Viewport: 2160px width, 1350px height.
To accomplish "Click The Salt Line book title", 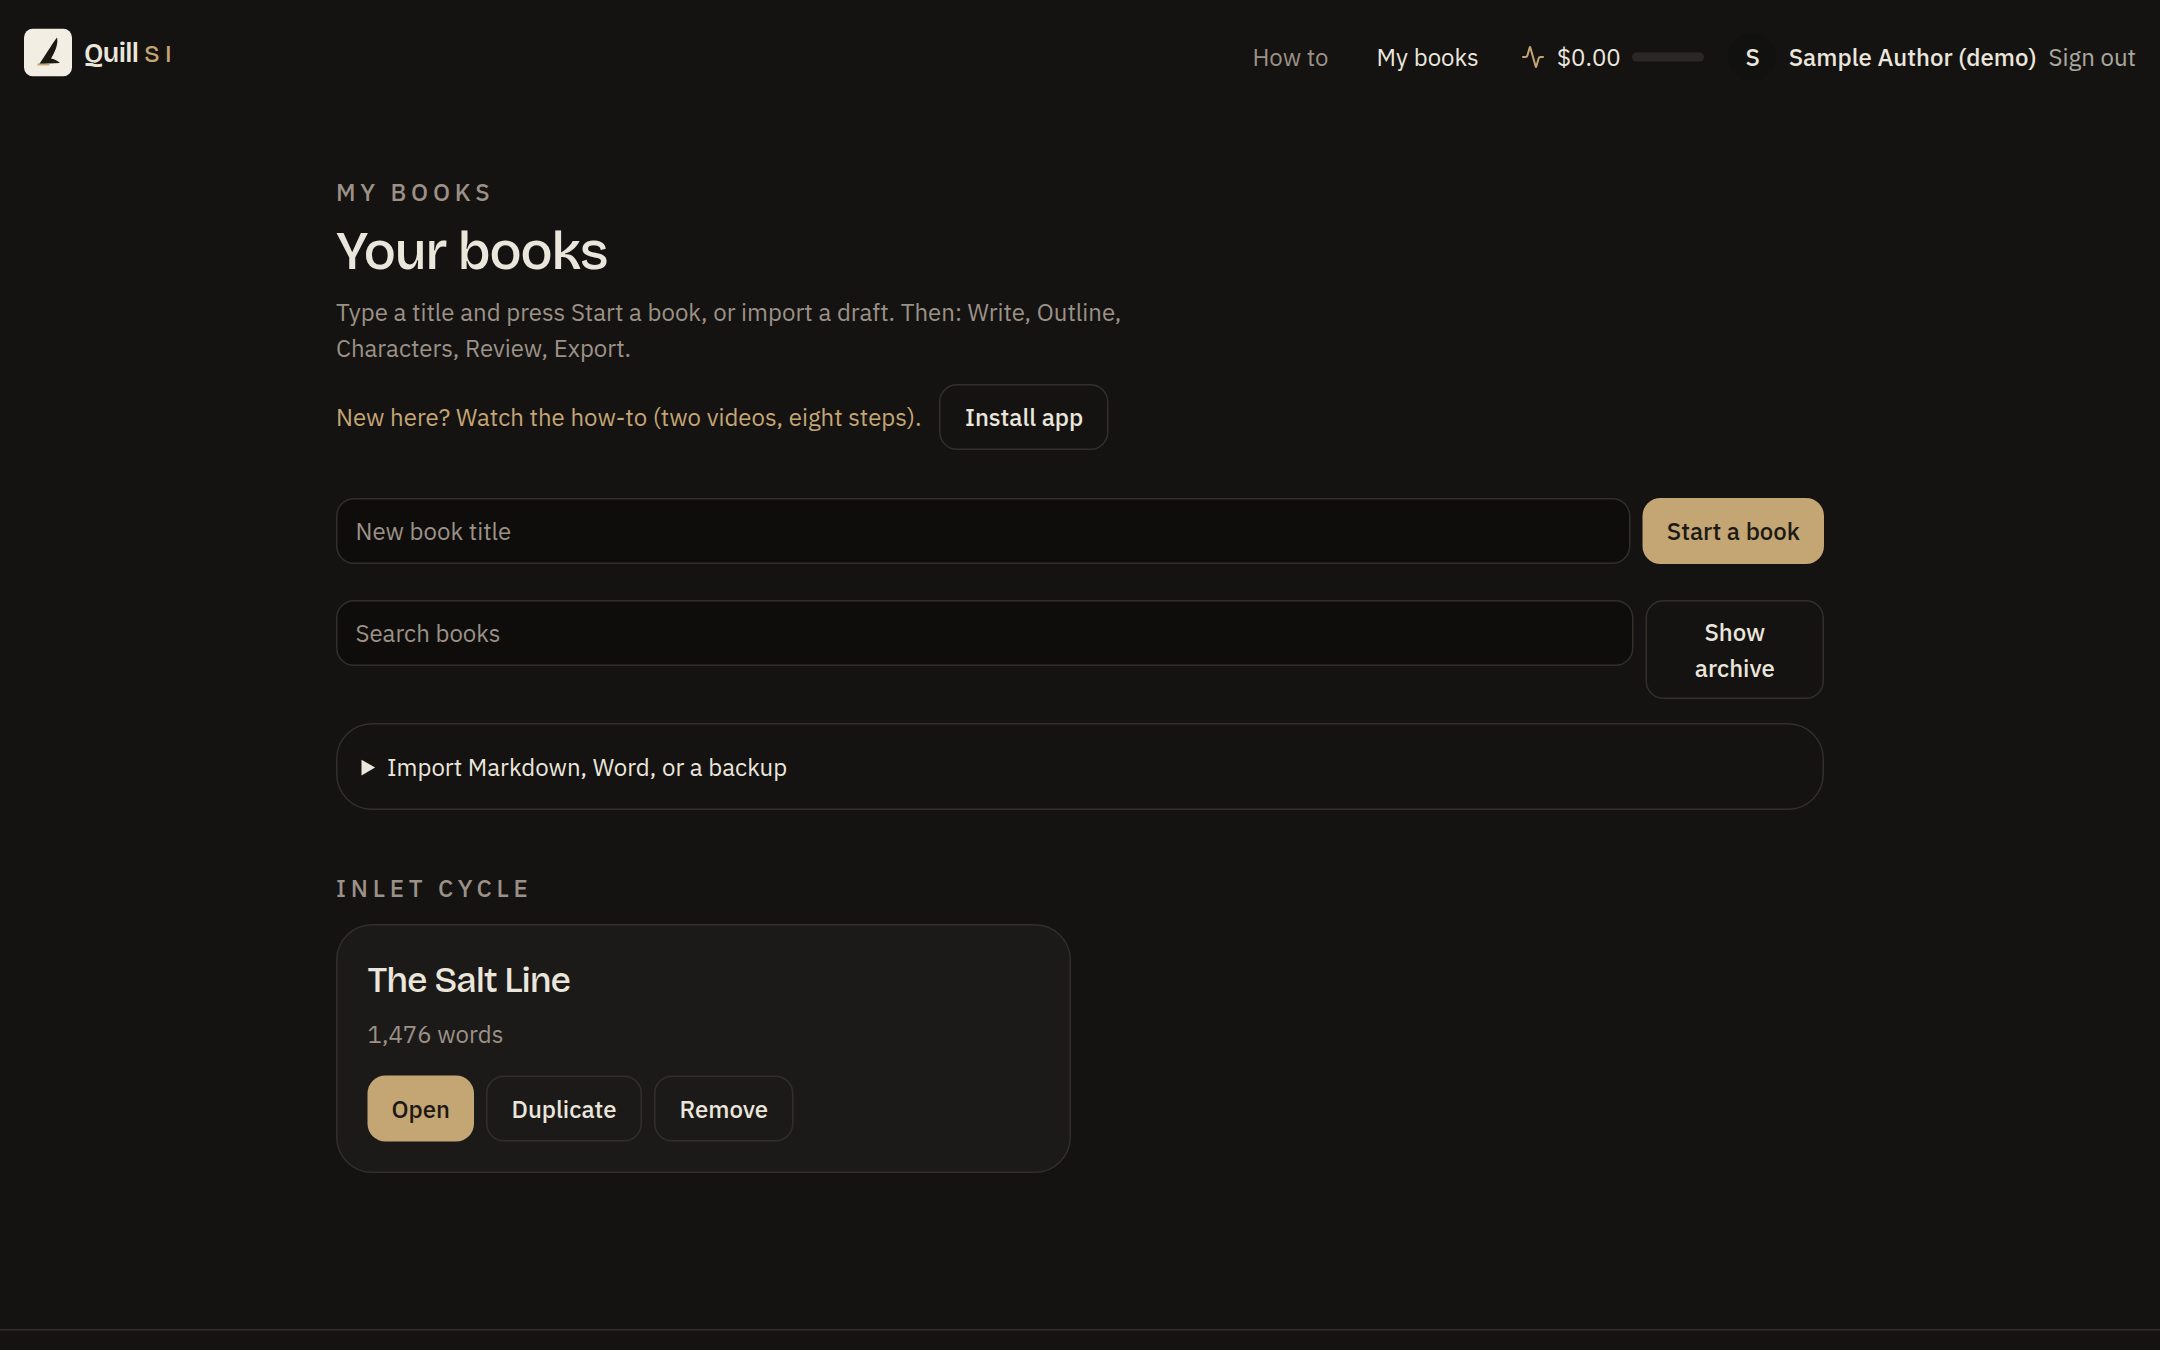I will pyautogui.click(x=469, y=980).
